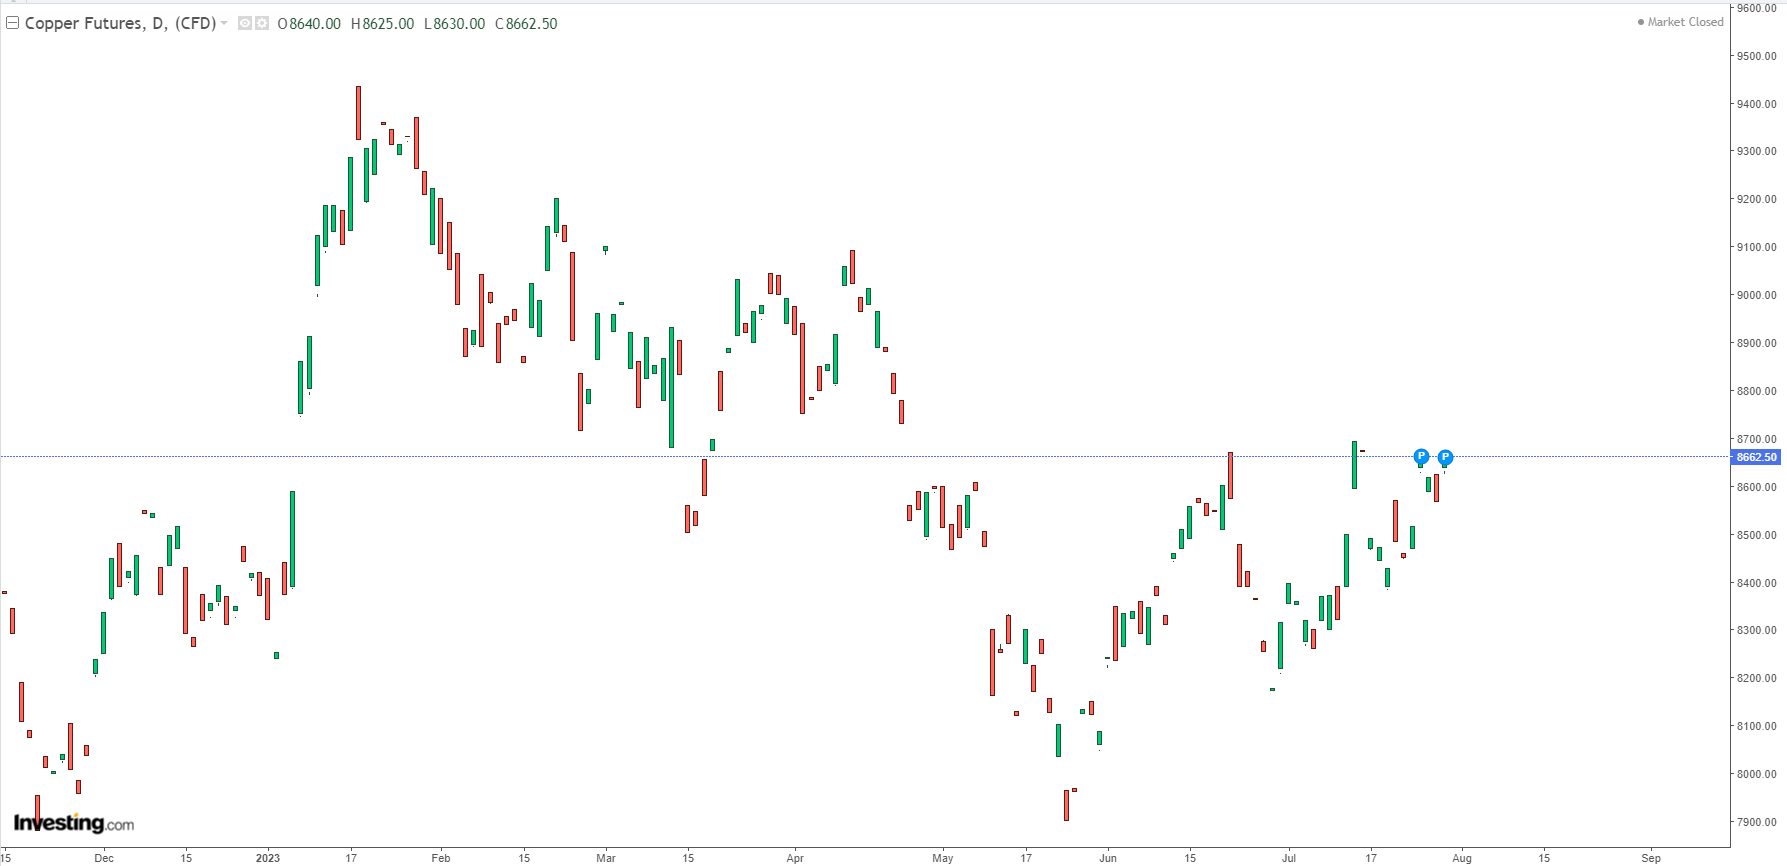The width and height of the screenshot is (1787, 866).
Task: Click the Investing.com logo
Action: (74, 823)
